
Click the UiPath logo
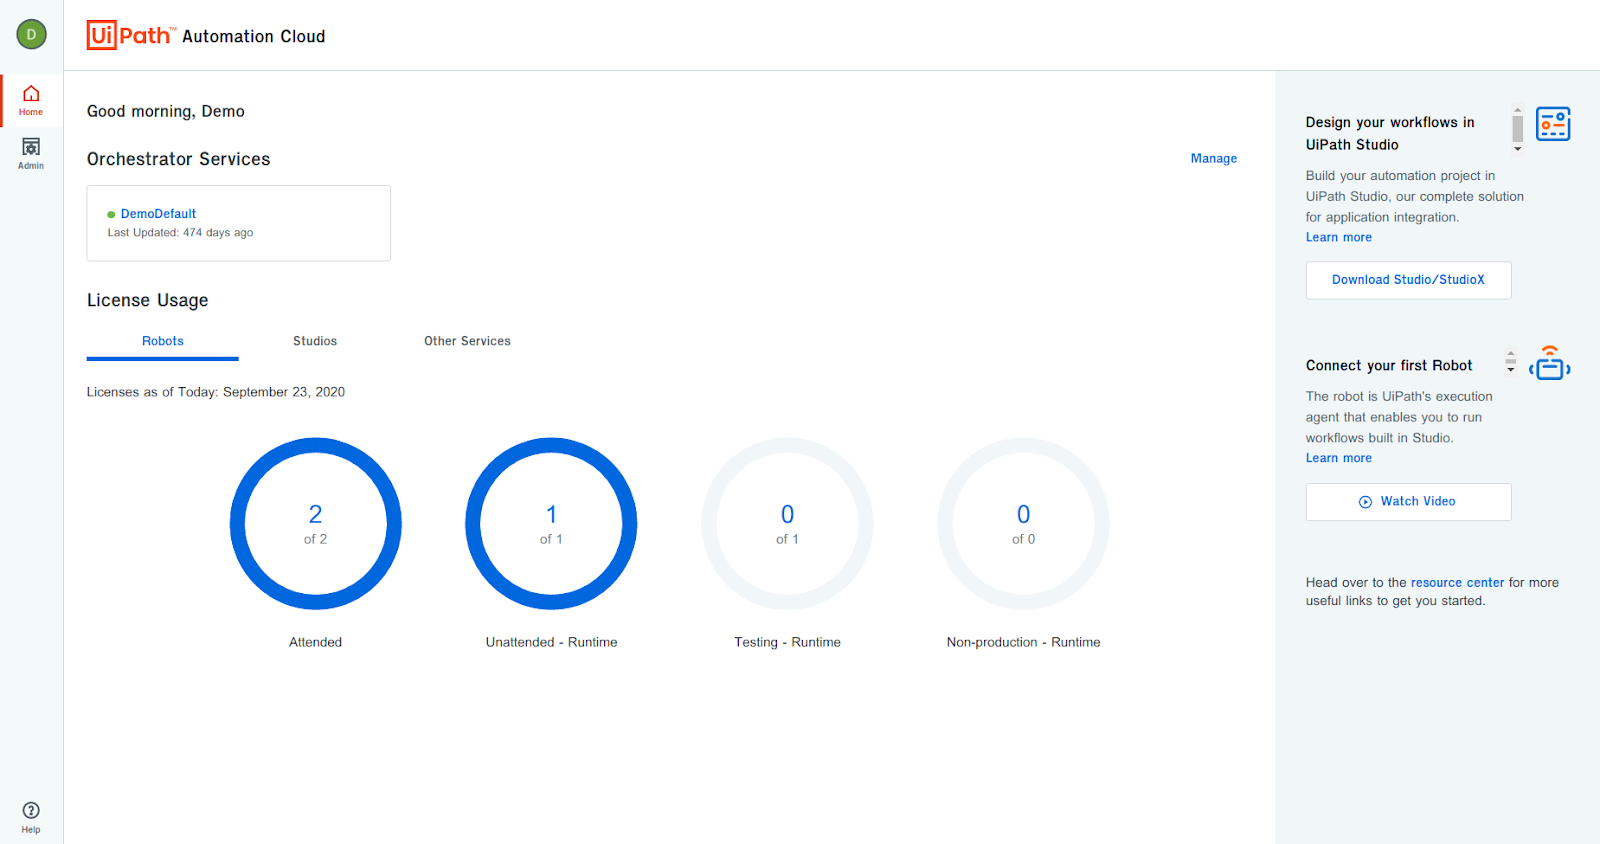130,36
